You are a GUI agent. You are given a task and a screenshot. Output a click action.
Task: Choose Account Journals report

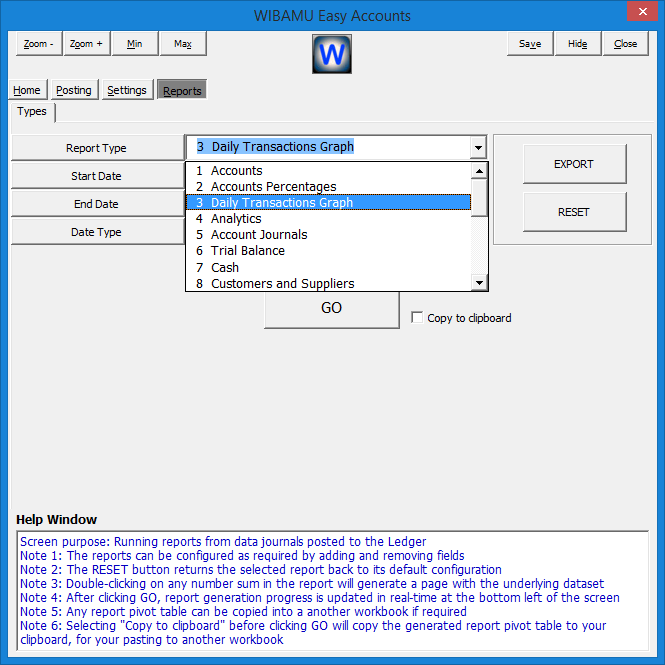coord(328,235)
